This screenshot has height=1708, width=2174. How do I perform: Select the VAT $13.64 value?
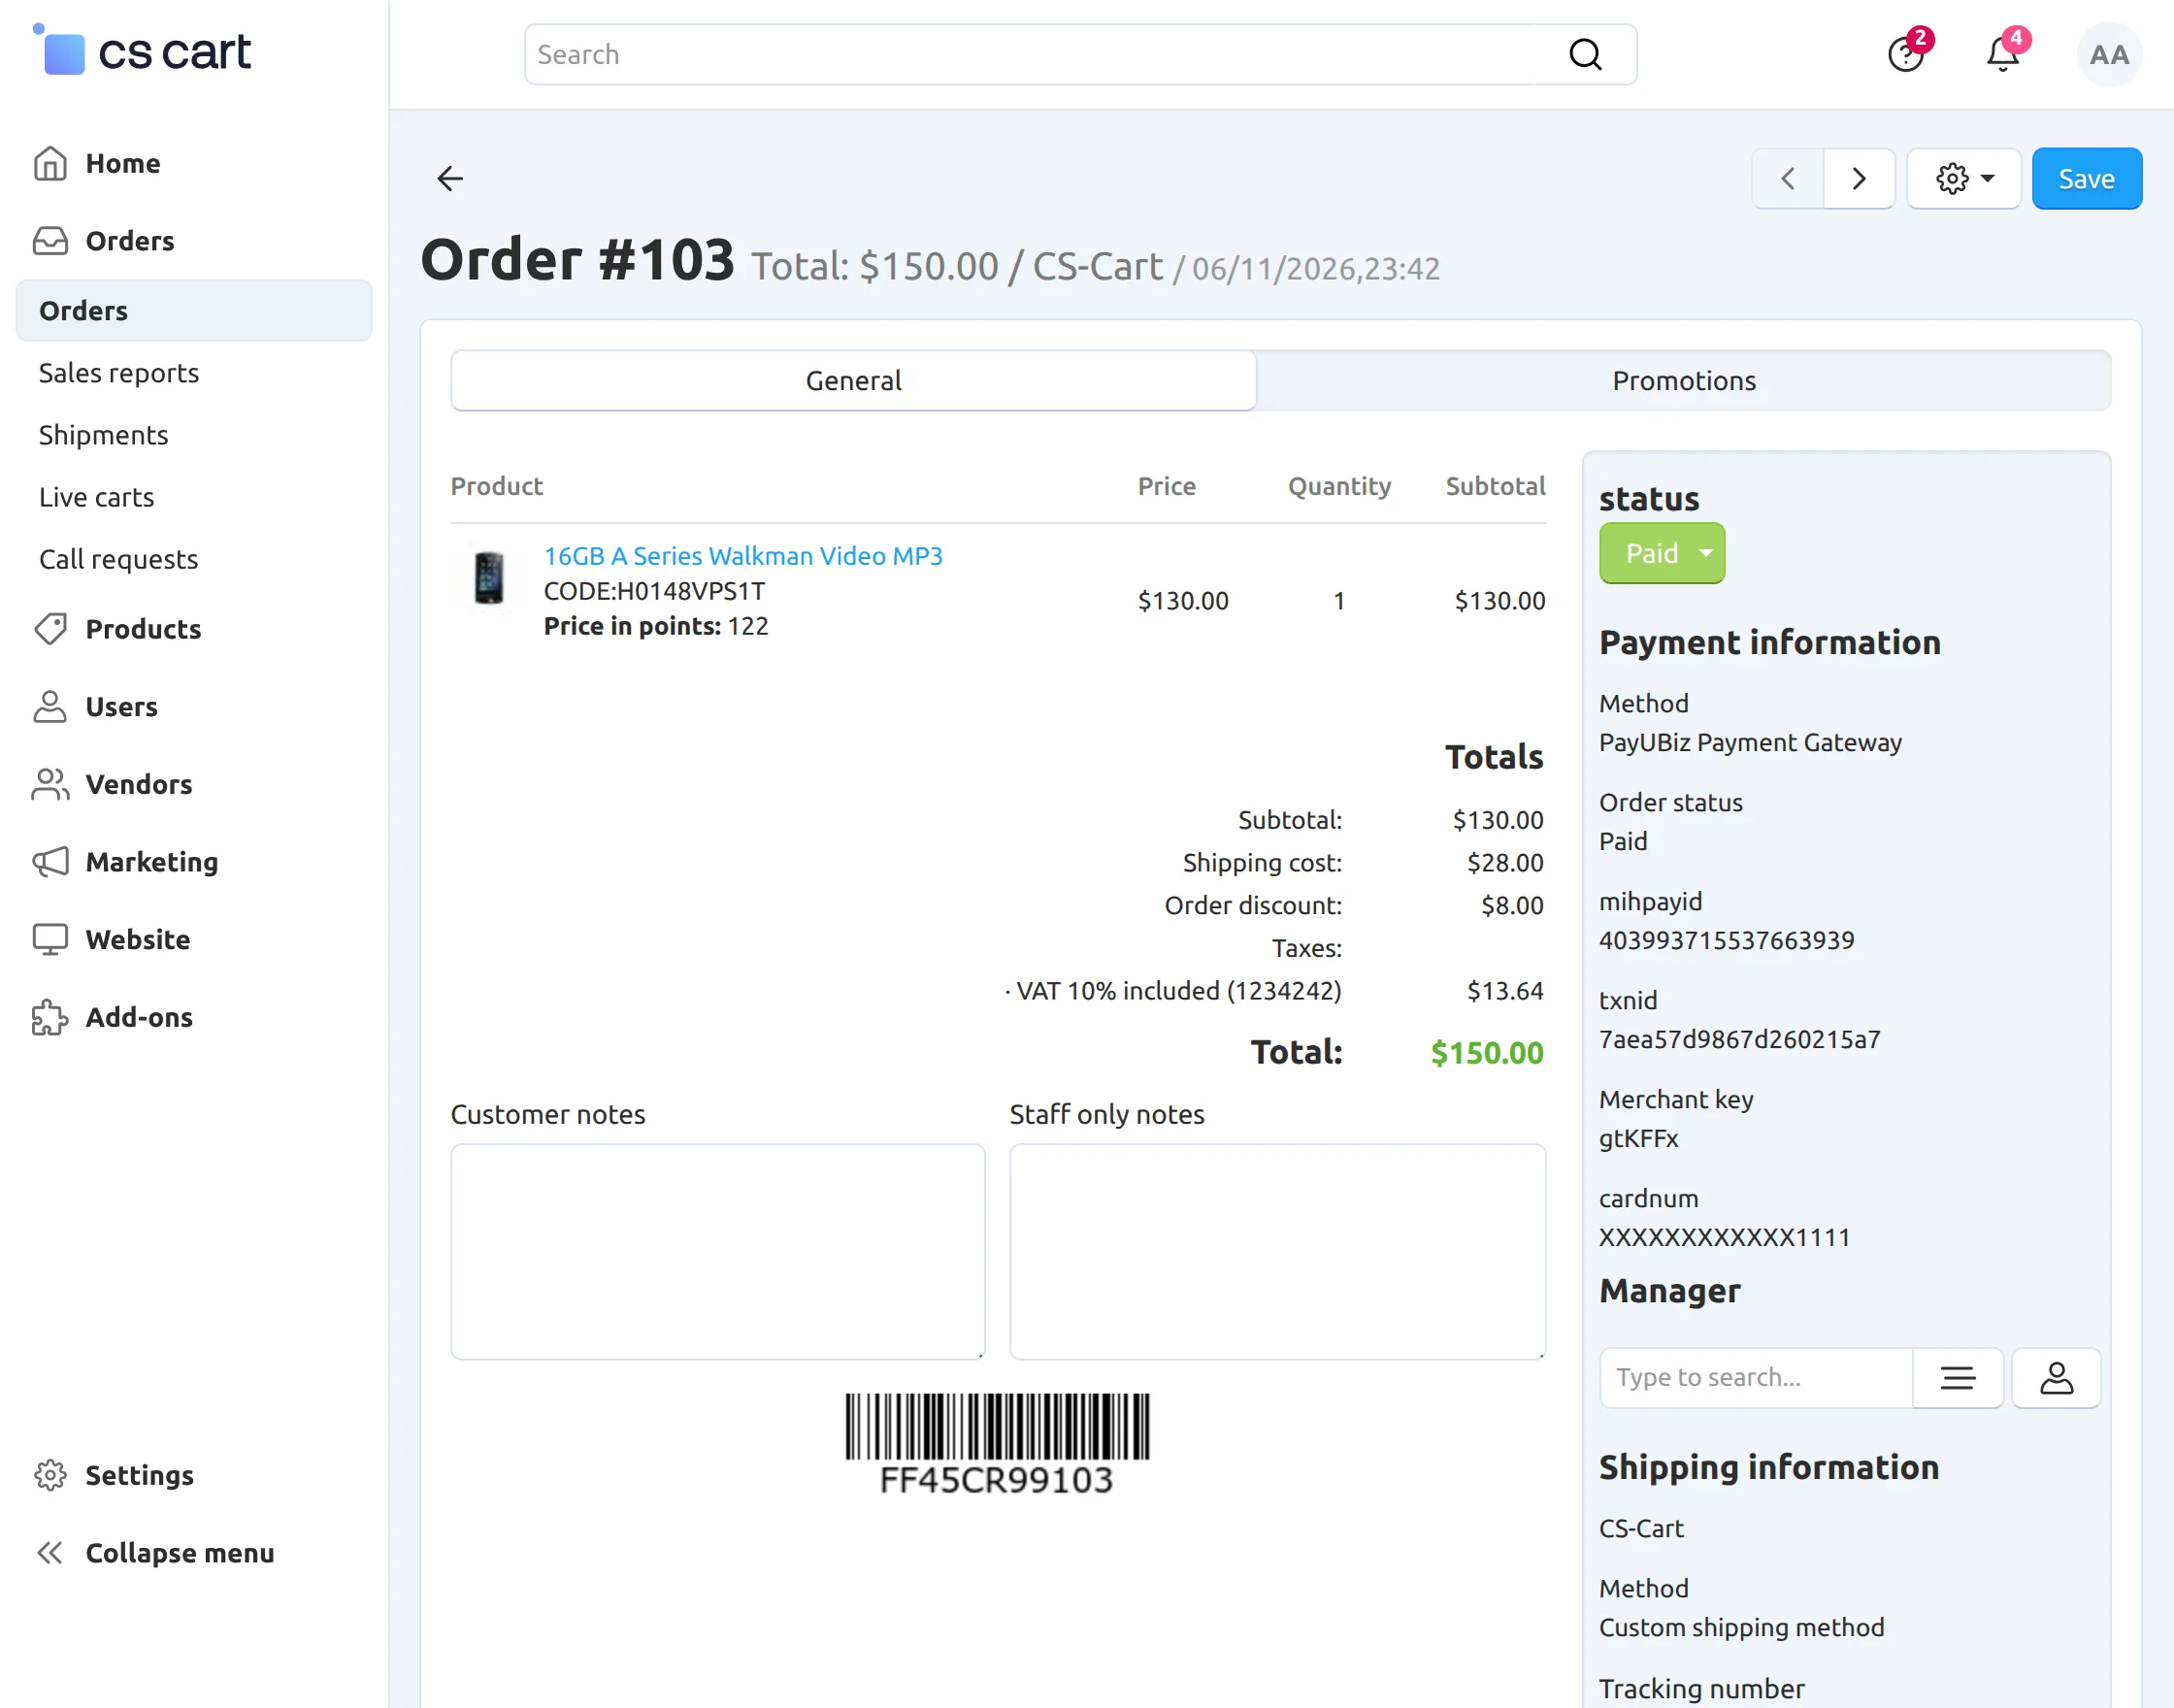click(1505, 991)
